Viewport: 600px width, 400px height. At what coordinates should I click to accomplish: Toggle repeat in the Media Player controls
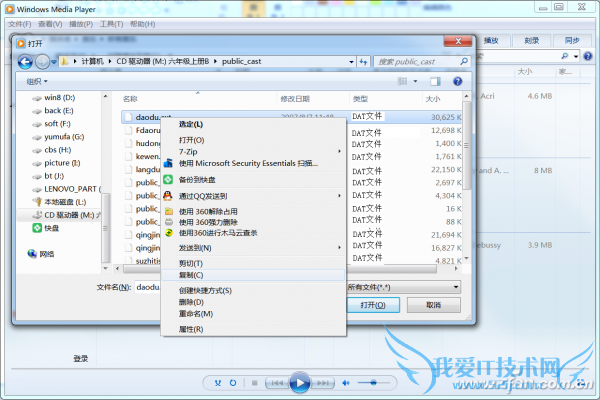click(233, 383)
